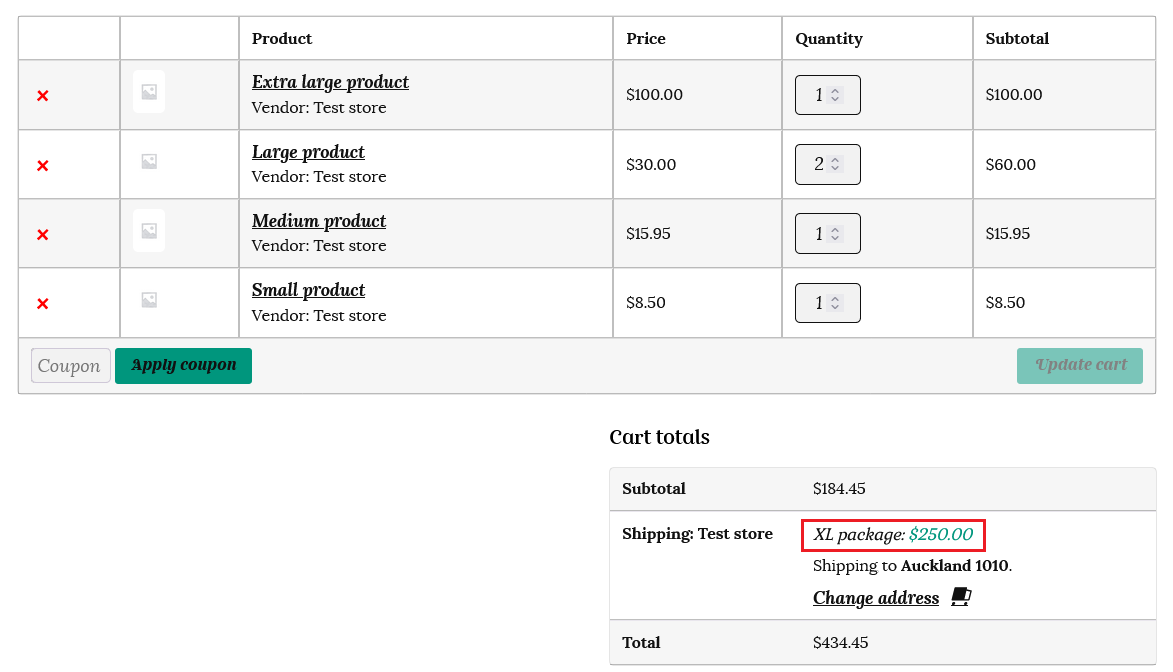
Task: Delete Medium product row via red X
Action: pos(43,235)
